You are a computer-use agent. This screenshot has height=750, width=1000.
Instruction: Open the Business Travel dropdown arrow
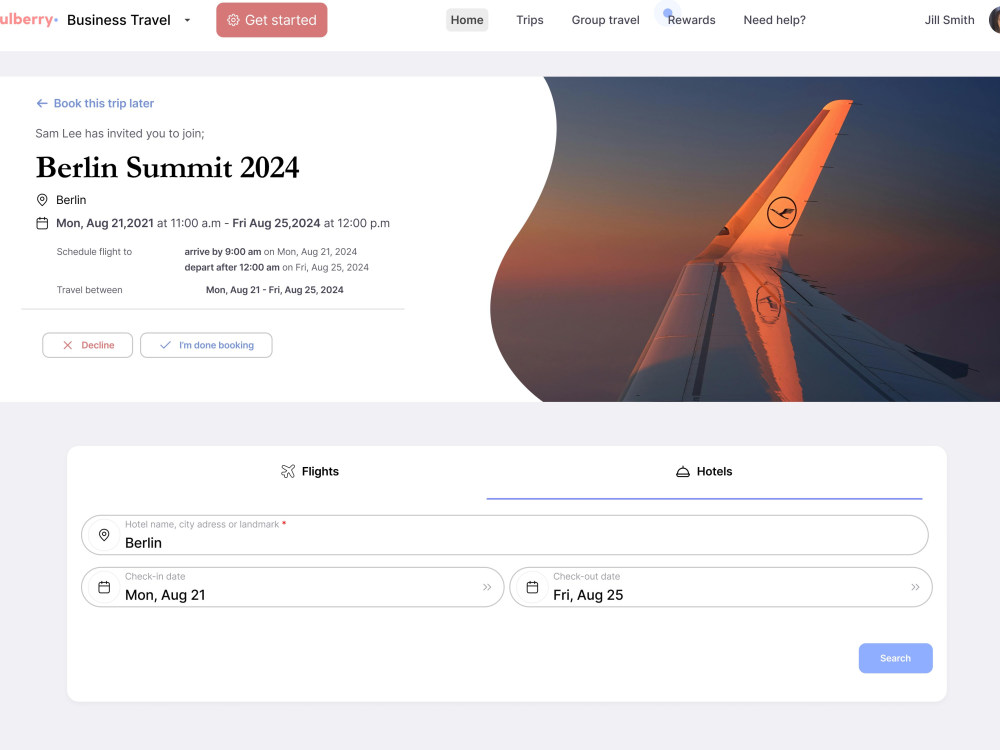187,20
